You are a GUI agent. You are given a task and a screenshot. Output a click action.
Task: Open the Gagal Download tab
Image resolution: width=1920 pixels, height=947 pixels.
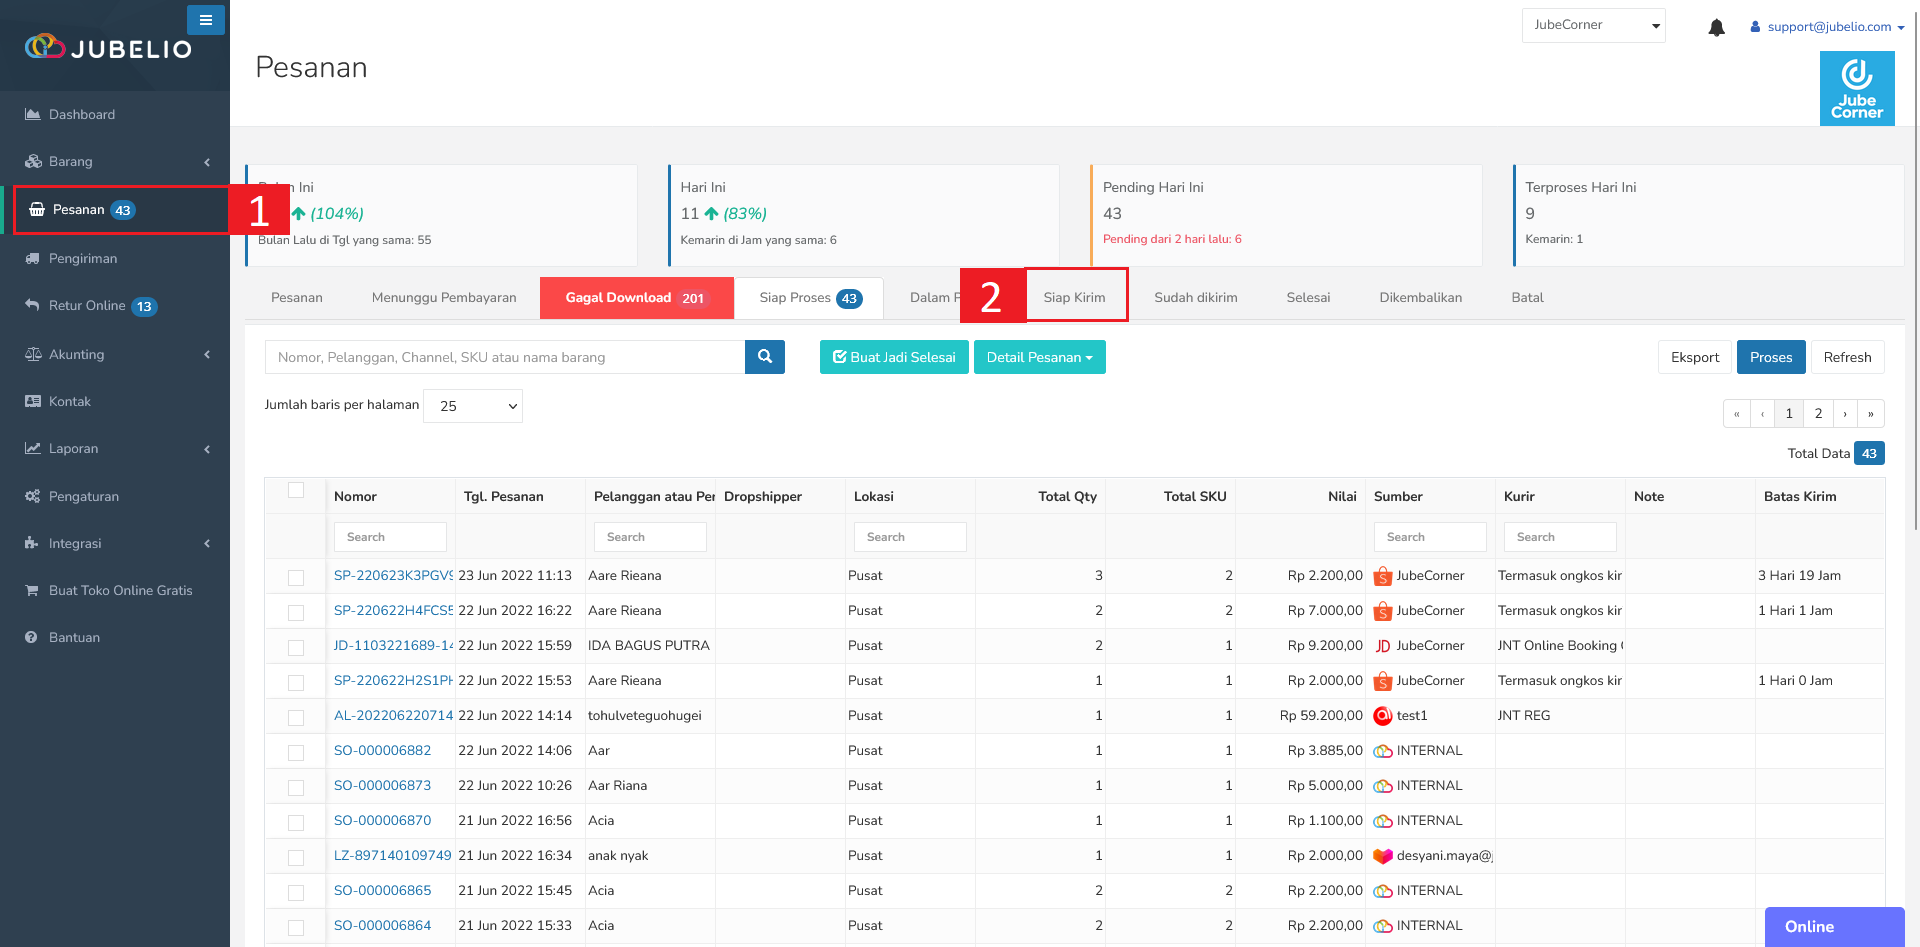click(637, 297)
